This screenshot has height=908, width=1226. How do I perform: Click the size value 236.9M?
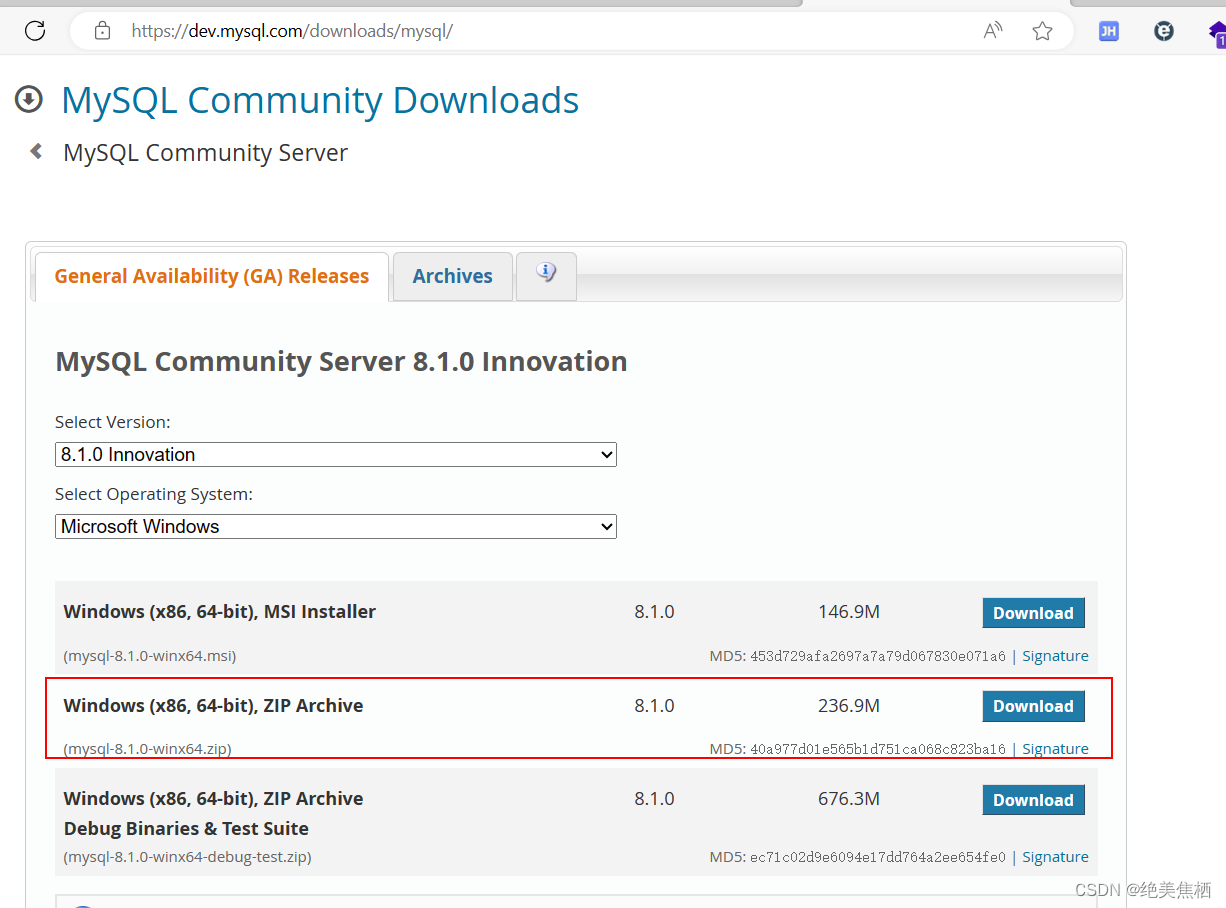[849, 705]
